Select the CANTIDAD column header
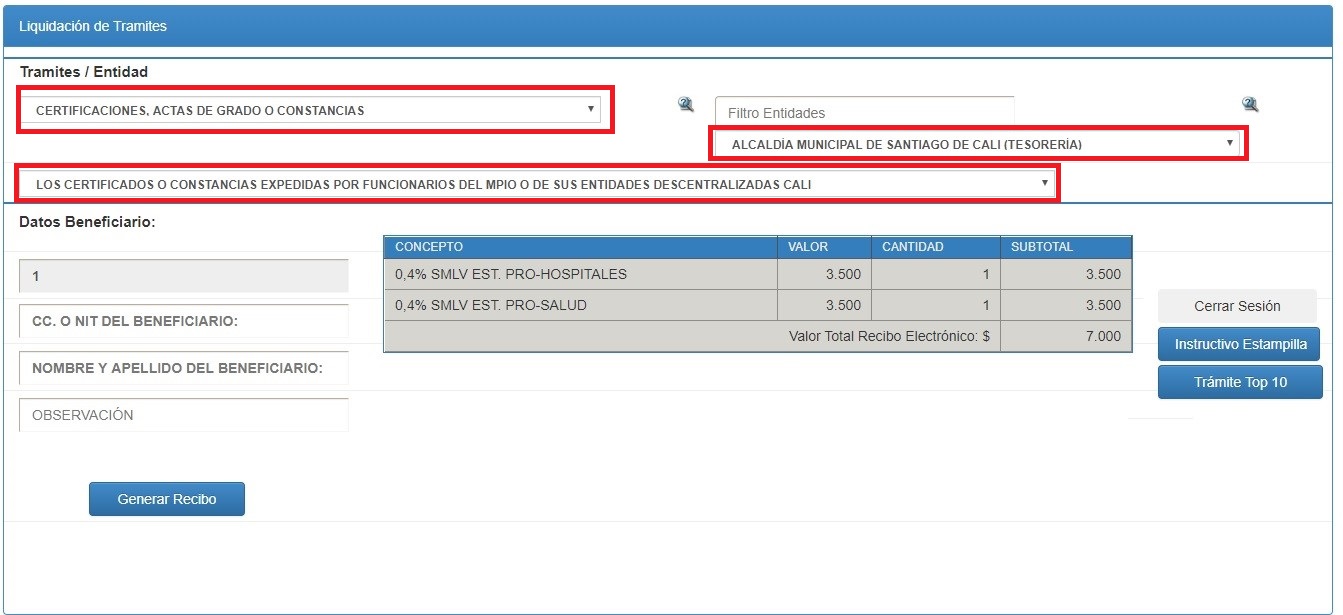Viewport: 1343px width, 615px height. point(935,247)
